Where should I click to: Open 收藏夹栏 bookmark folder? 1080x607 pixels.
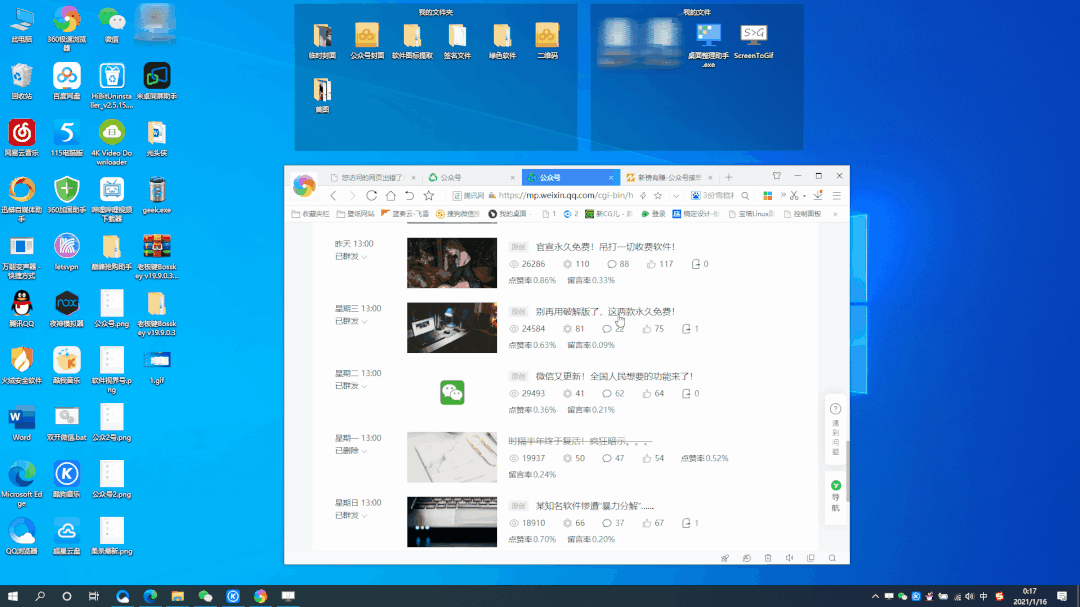(311, 214)
